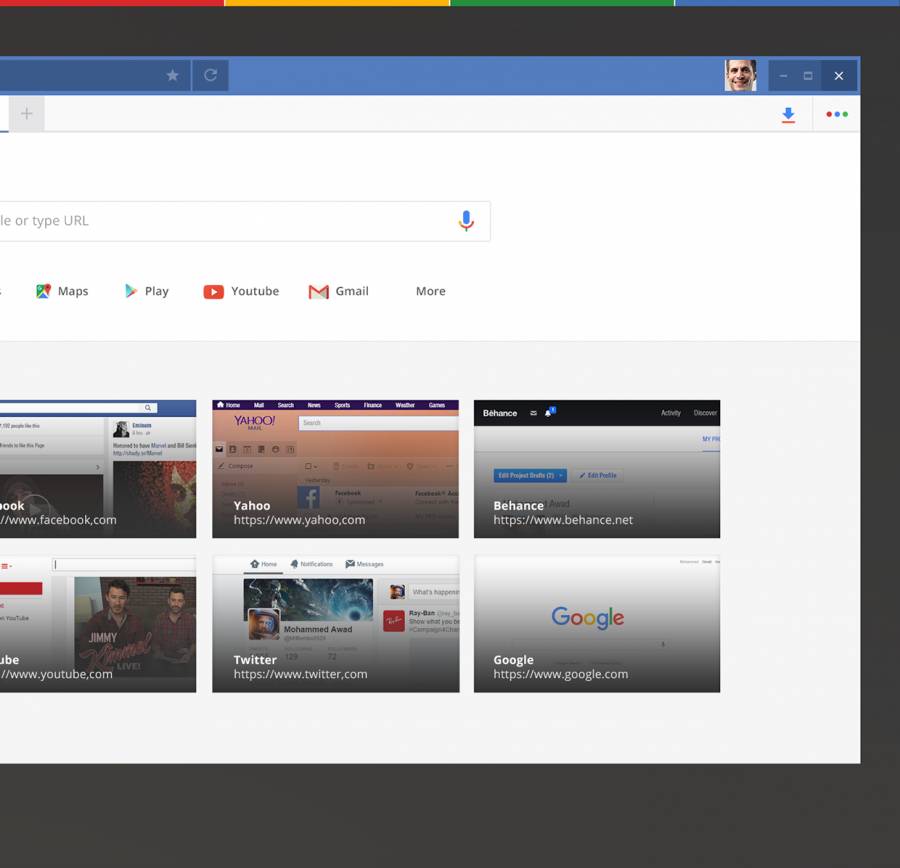Open the downloads arrow icon
Image resolution: width=900 pixels, height=868 pixels.
[x=788, y=115]
